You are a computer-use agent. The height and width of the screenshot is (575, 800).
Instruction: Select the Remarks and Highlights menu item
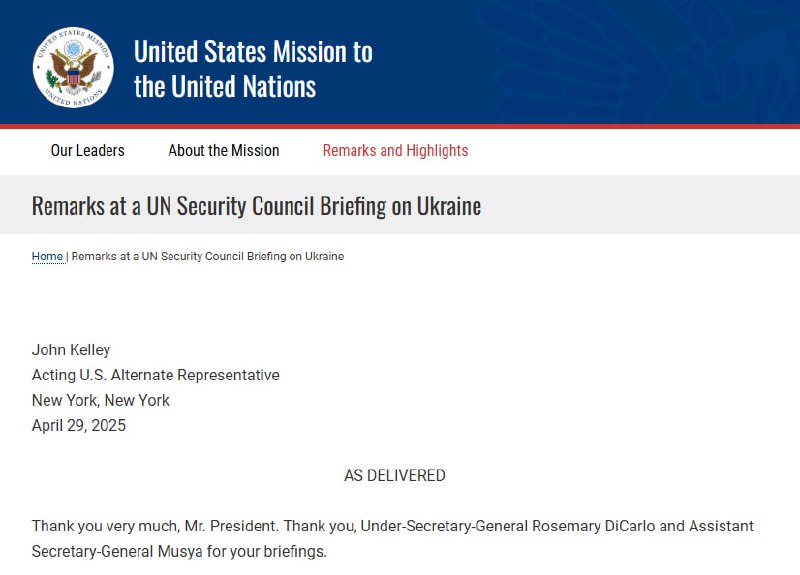395,151
